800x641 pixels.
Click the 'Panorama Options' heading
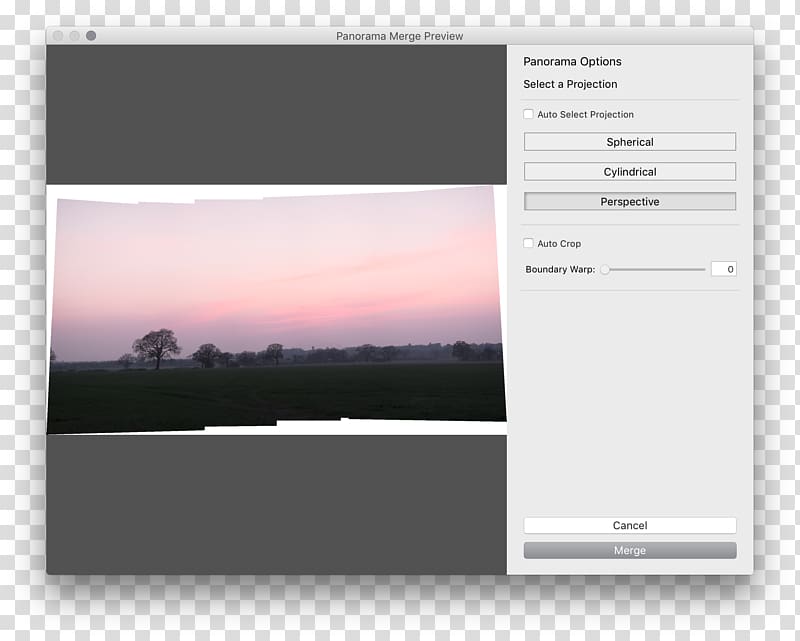tap(572, 62)
